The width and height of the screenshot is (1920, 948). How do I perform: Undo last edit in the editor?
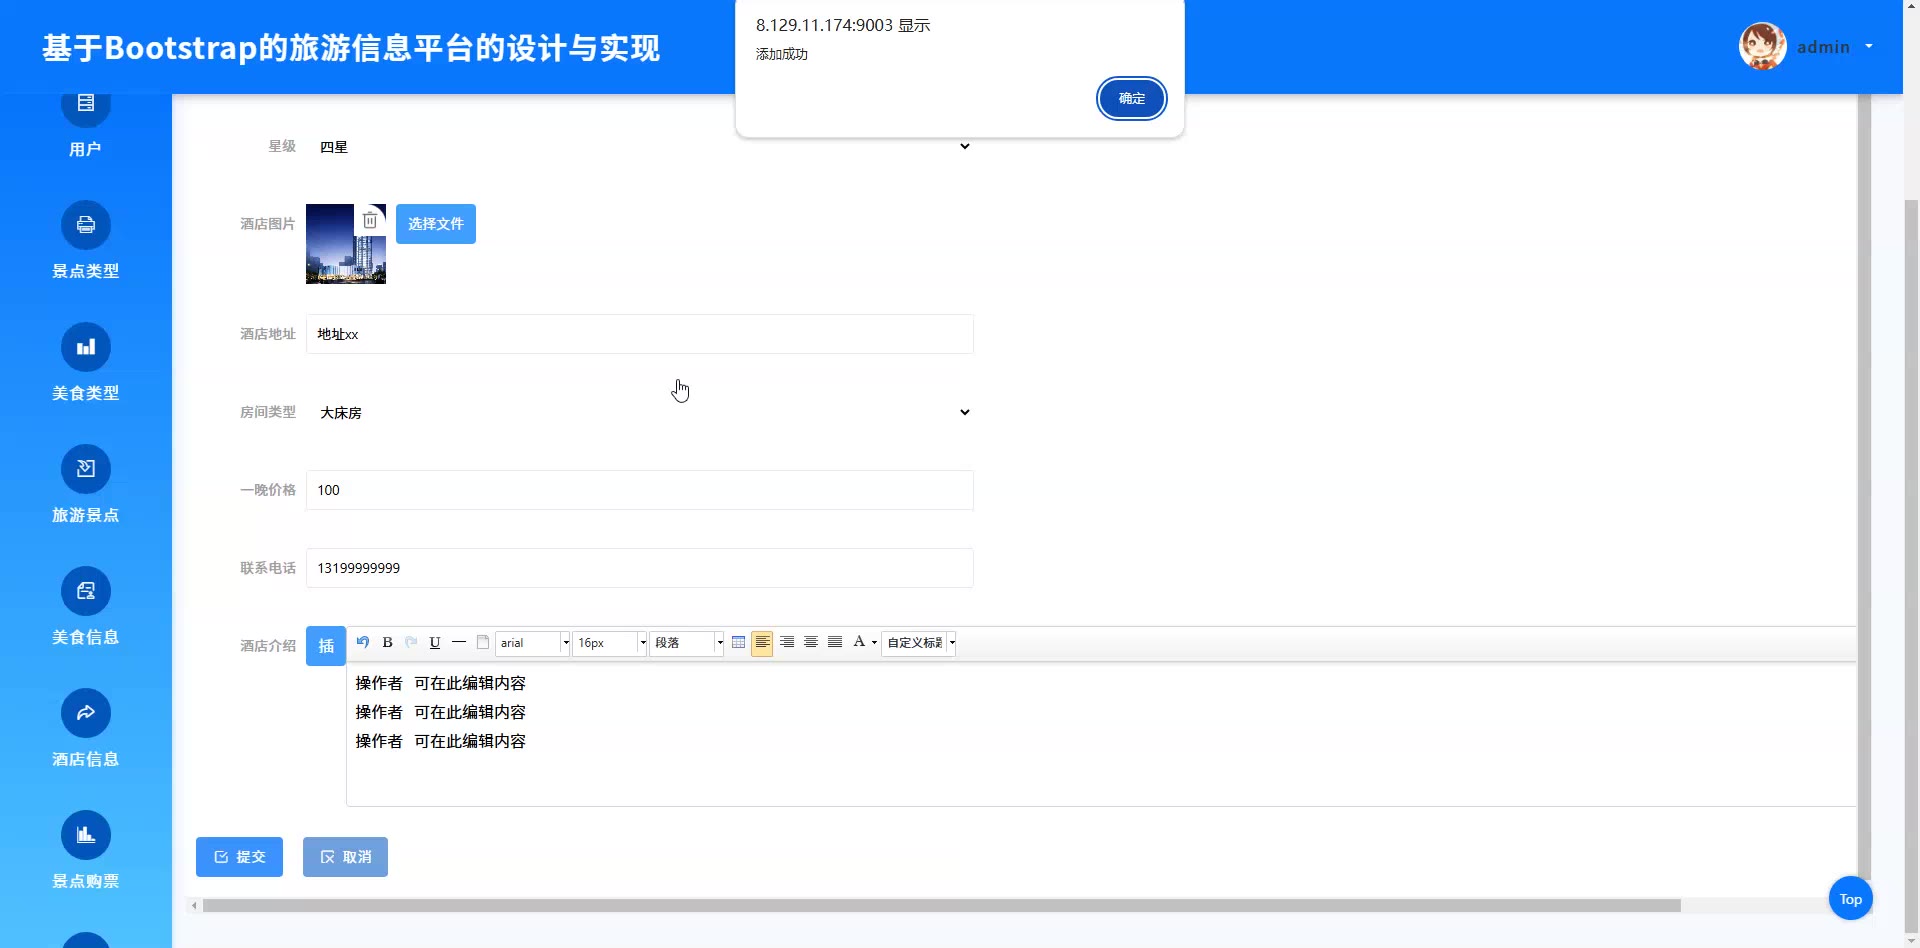(363, 642)
